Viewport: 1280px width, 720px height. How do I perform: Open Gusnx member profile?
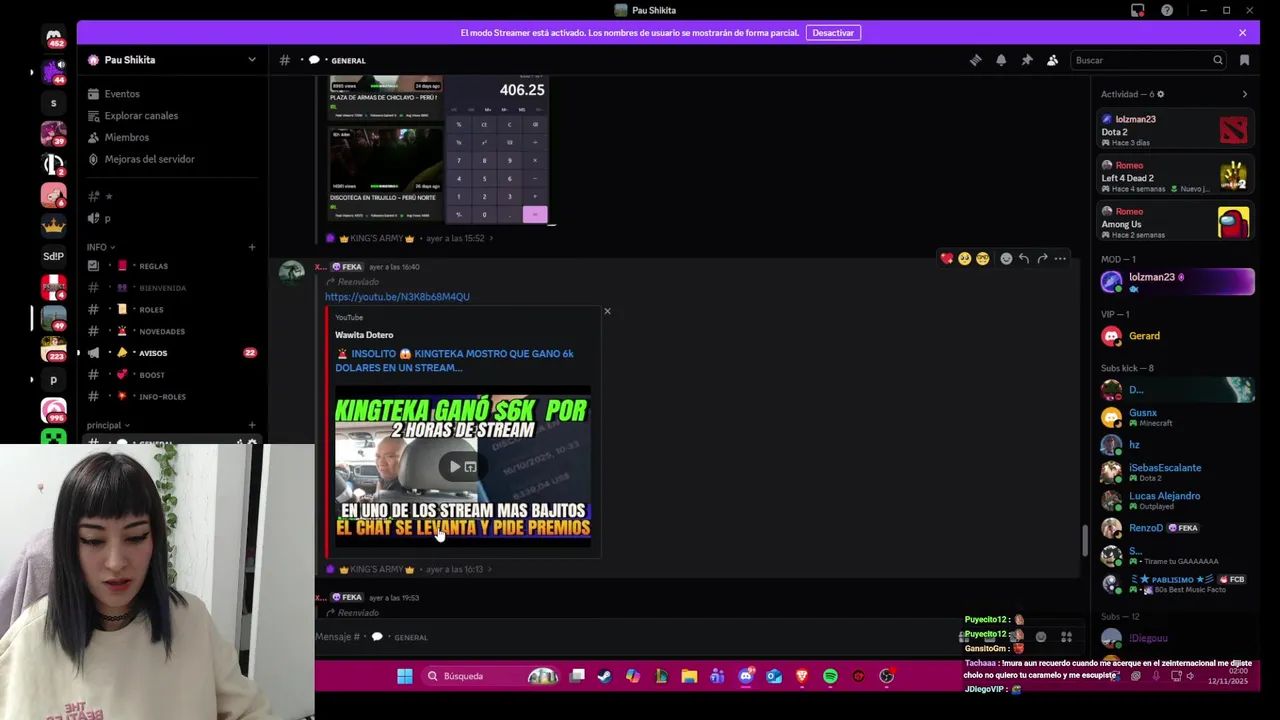1175,417
